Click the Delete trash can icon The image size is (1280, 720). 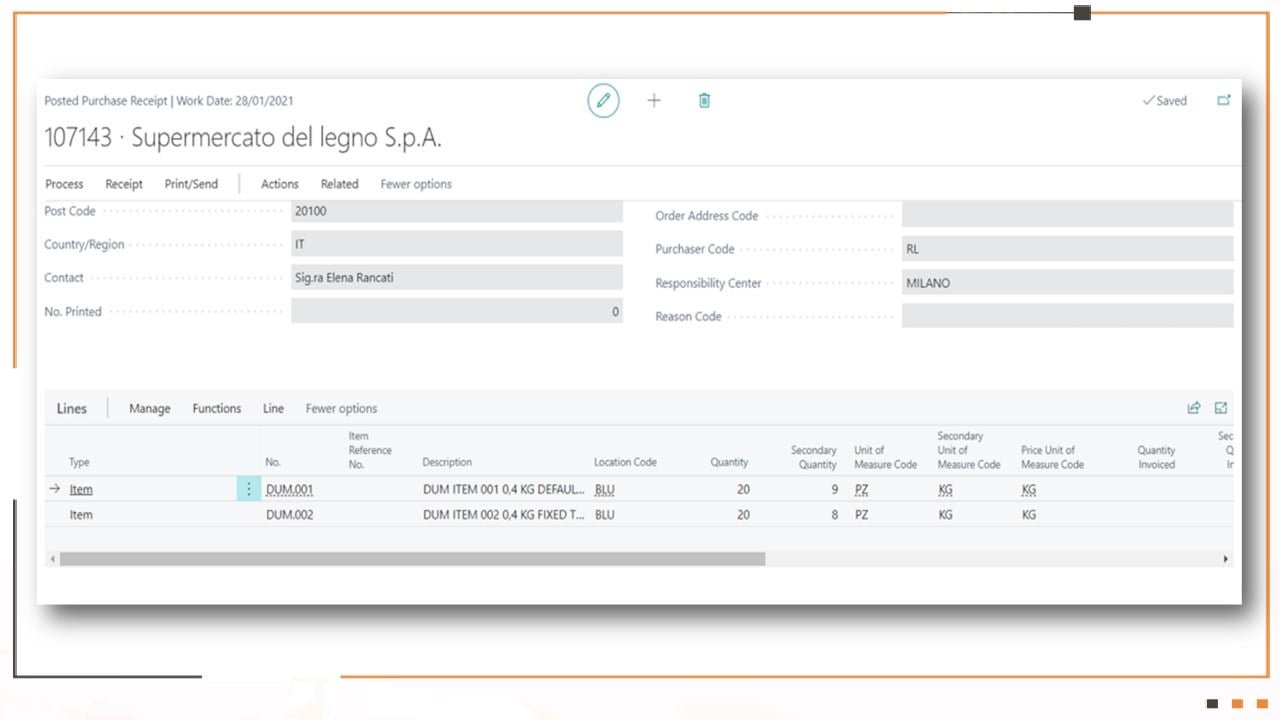tap(704, 100)
